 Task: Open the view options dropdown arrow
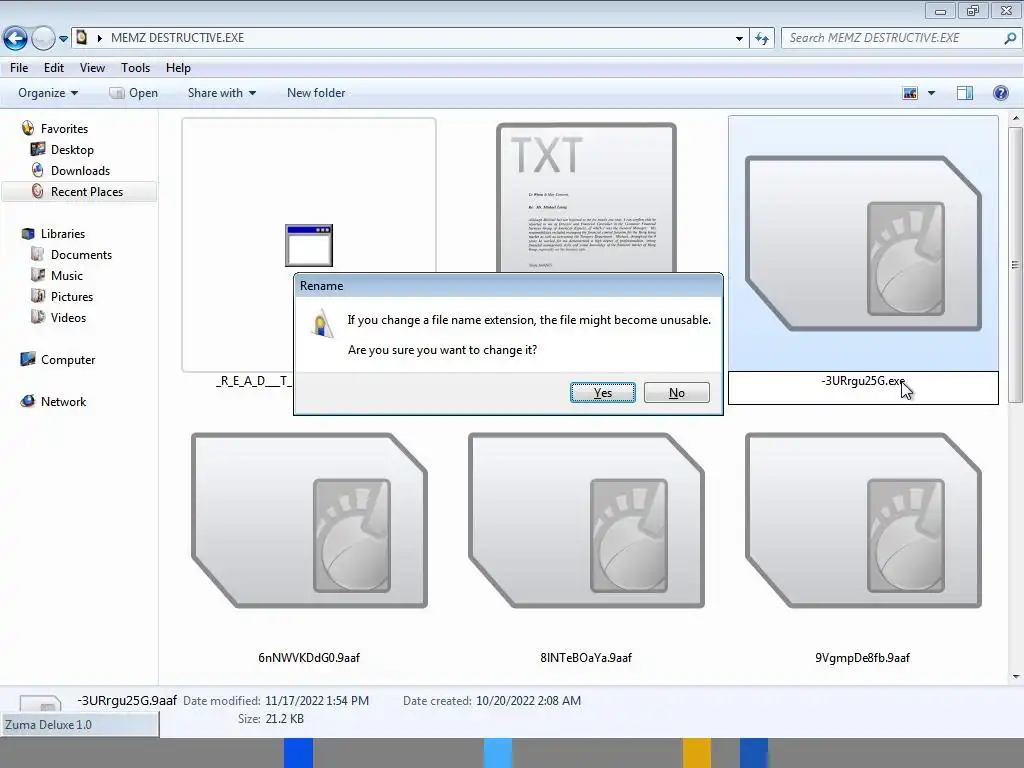pyautogui.click(x=931, y=93)
